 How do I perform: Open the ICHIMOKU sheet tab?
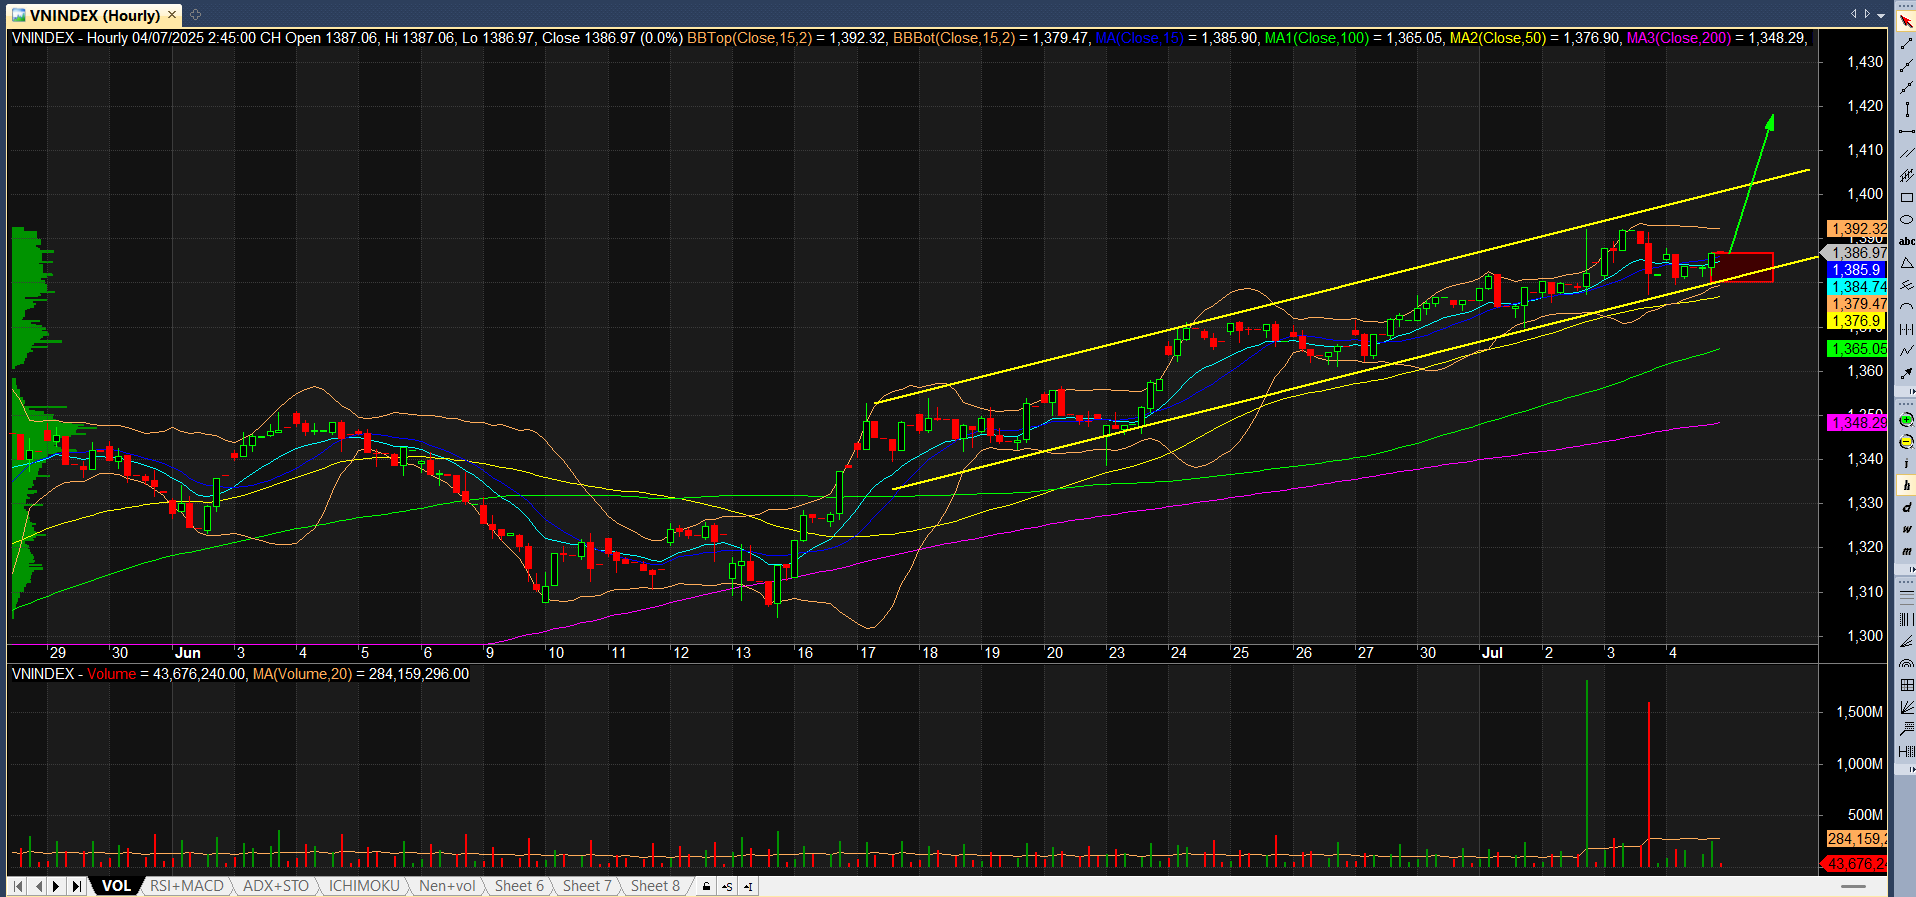tap(364, 886)
